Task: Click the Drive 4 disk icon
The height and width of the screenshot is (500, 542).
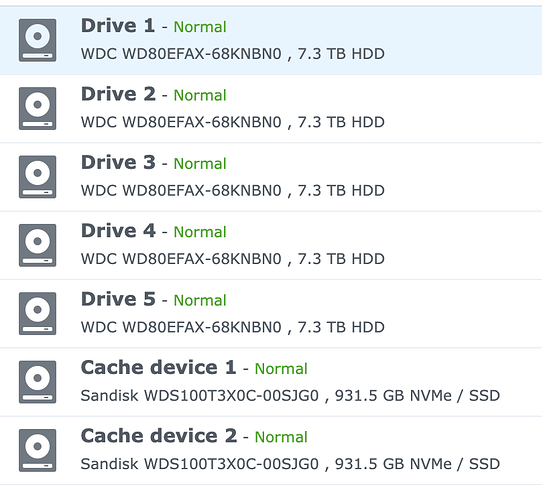Action: coord(37,245)
